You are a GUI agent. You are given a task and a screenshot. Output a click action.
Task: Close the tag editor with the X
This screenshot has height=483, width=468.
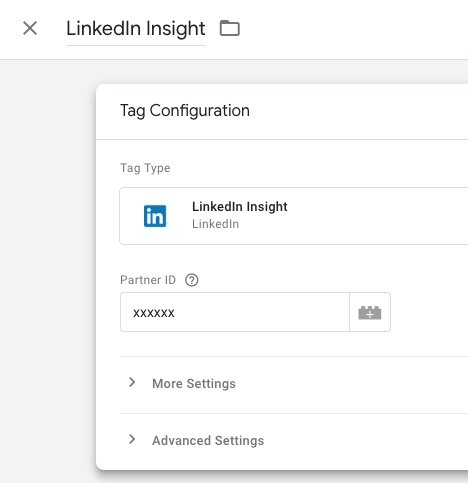30,28
